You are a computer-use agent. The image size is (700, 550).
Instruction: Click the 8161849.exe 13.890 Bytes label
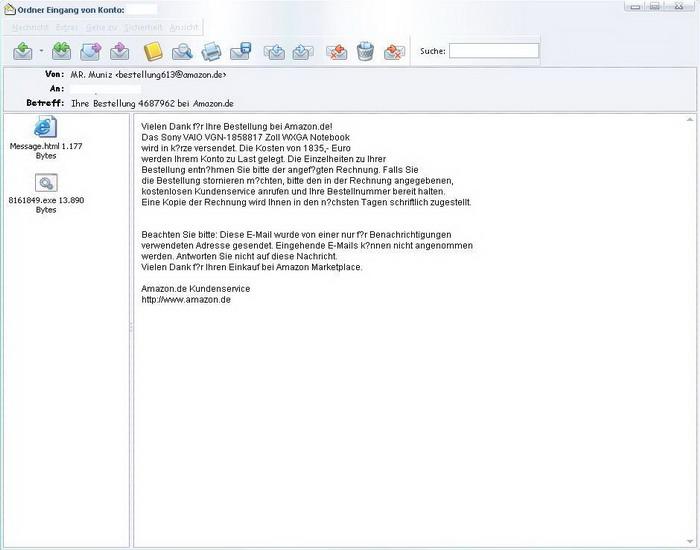pyautogui.click(x=46, y=205)
